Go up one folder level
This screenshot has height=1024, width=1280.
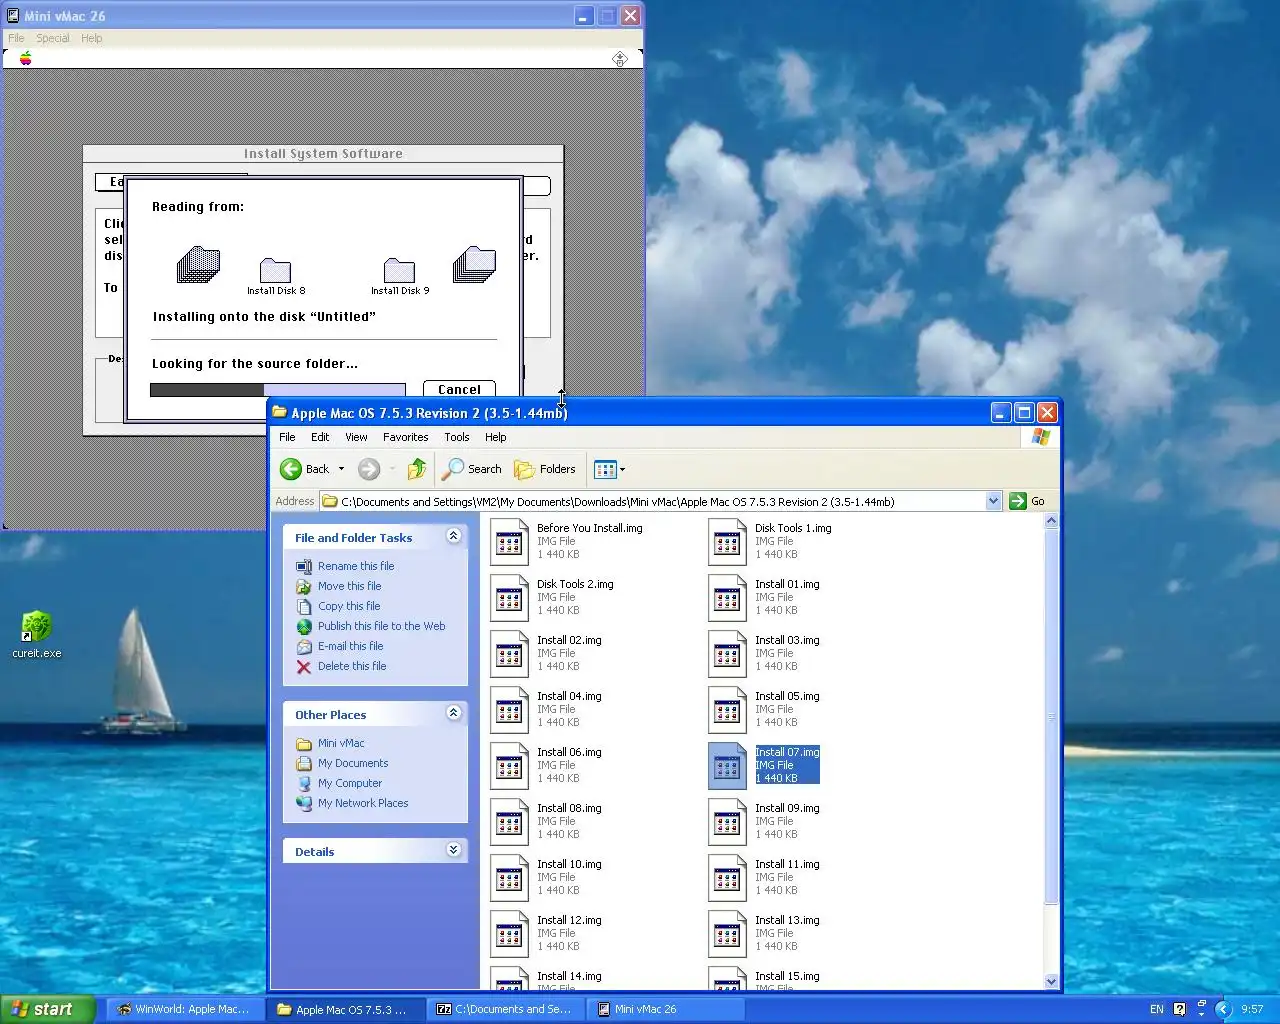(417, 469)
